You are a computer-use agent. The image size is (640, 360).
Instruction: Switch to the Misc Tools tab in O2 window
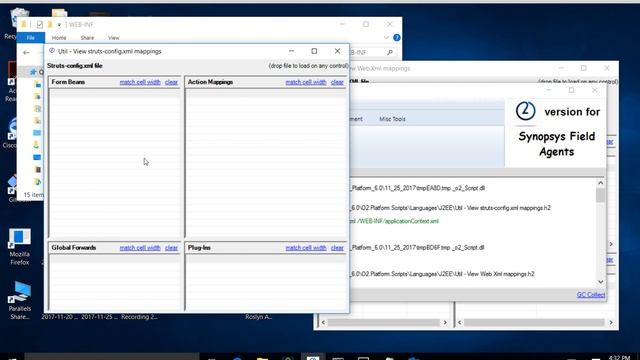(392, 119)
